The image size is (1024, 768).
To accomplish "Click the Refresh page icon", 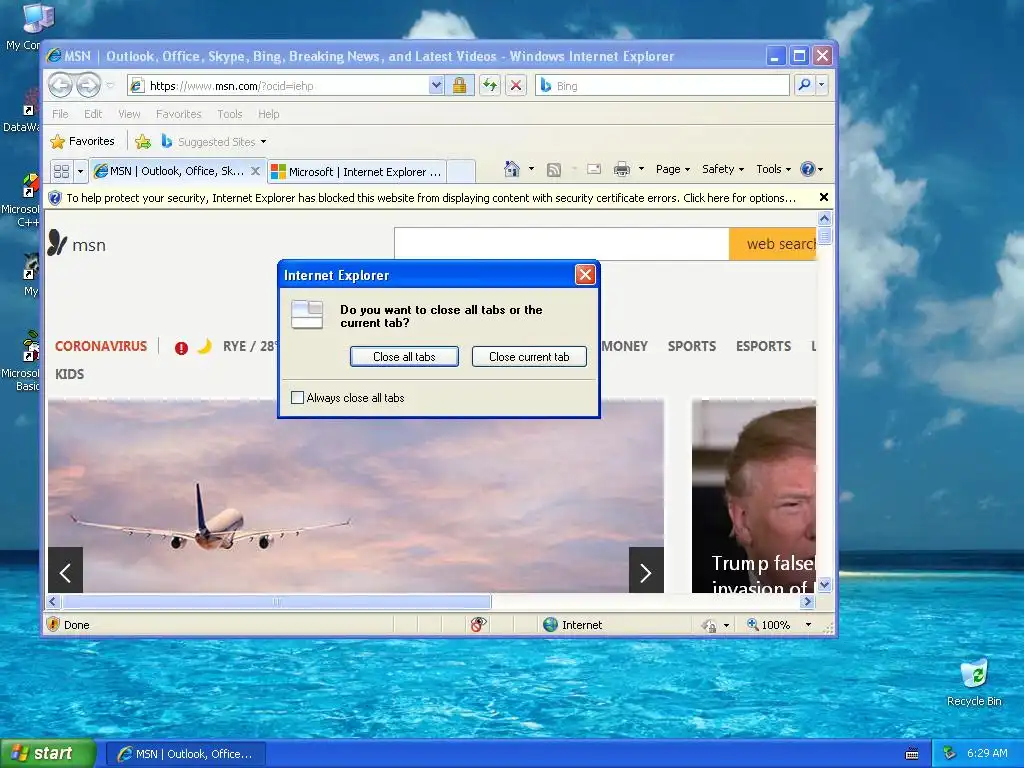I will (489, 86).
